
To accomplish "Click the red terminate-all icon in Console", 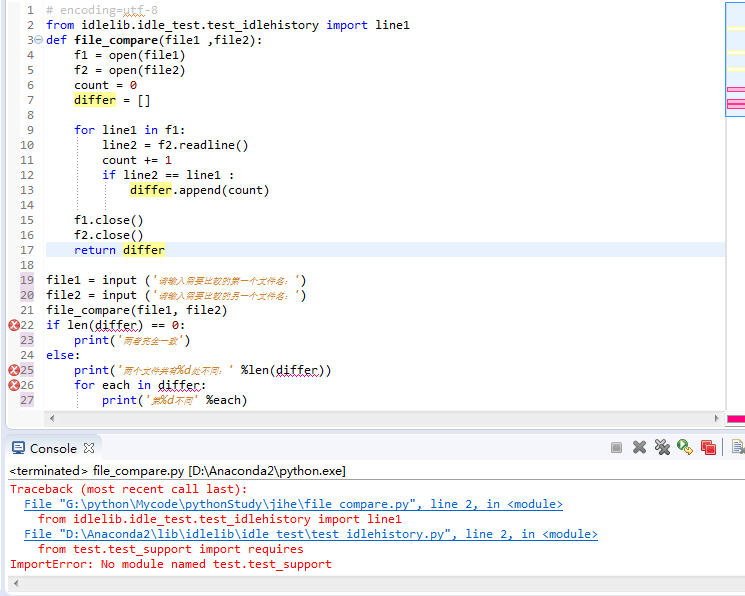I will tap(708, 447).
